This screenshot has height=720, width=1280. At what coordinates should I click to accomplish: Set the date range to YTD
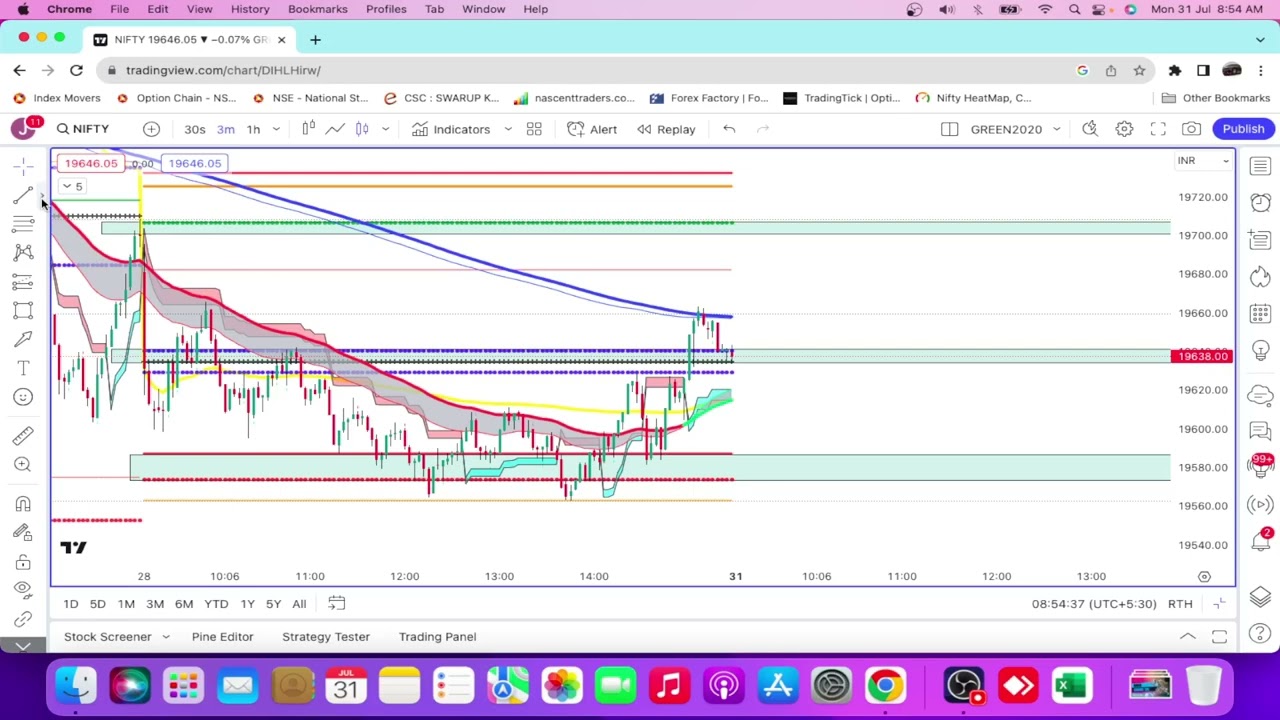pyautogui.click(x=216, y=604)
